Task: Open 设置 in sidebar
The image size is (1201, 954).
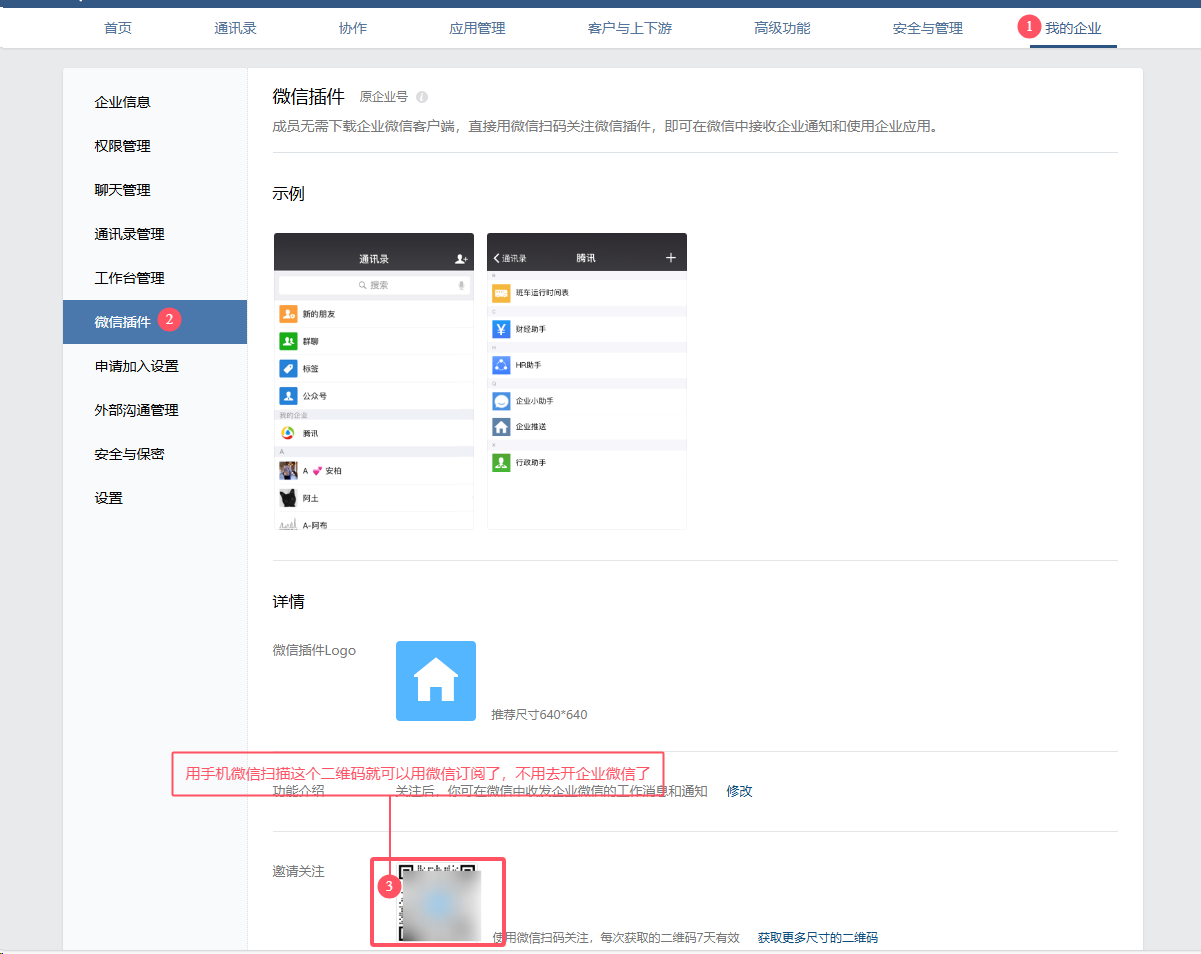Action: coord(155,498)
